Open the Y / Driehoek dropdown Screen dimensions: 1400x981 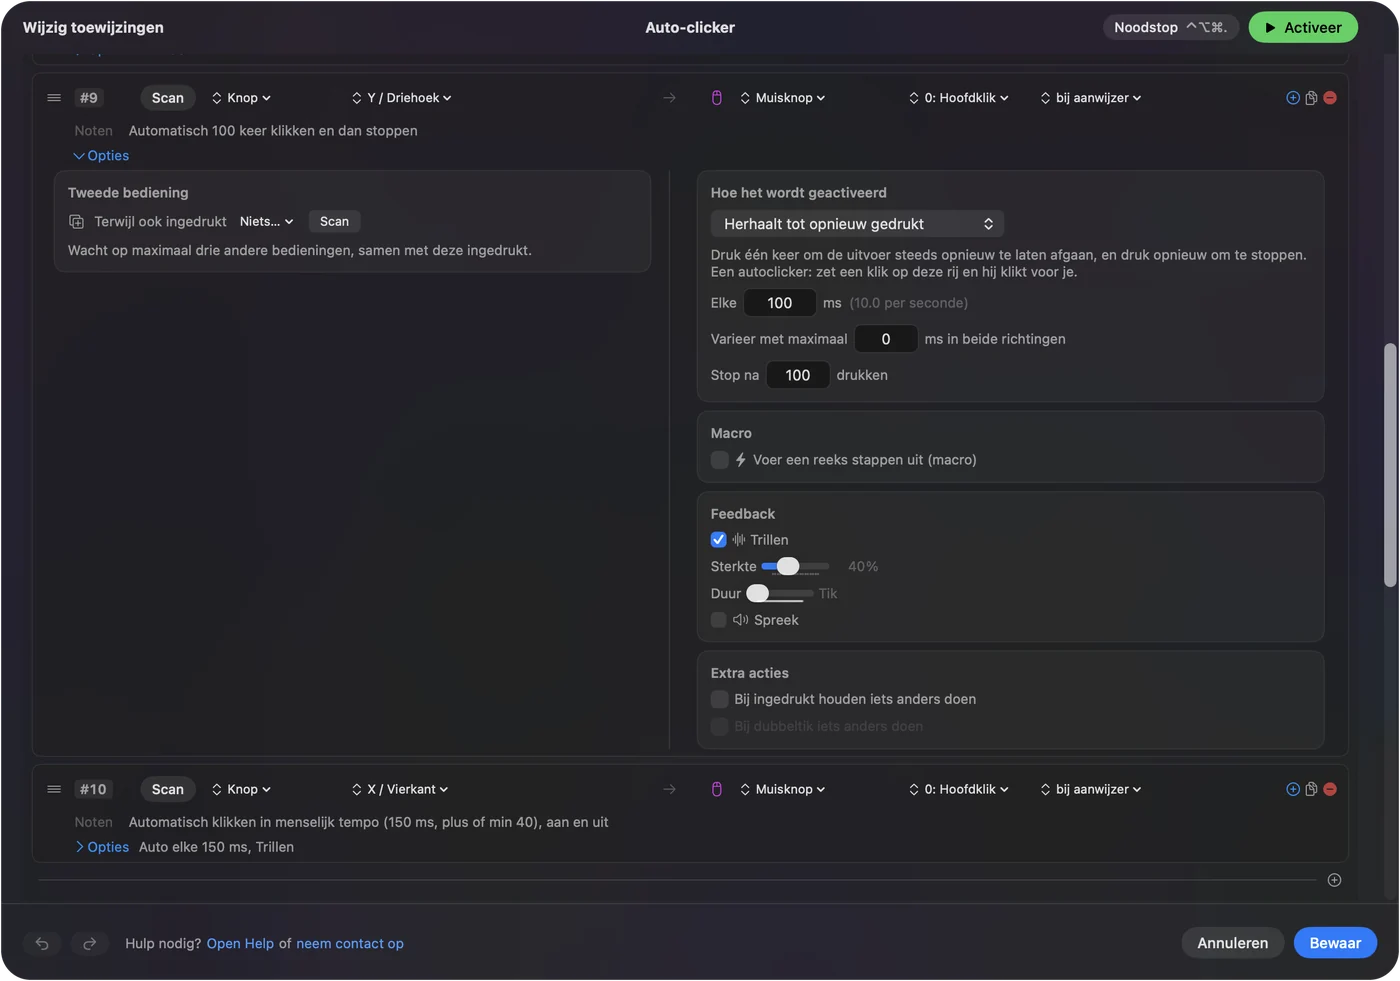point(402,98)
